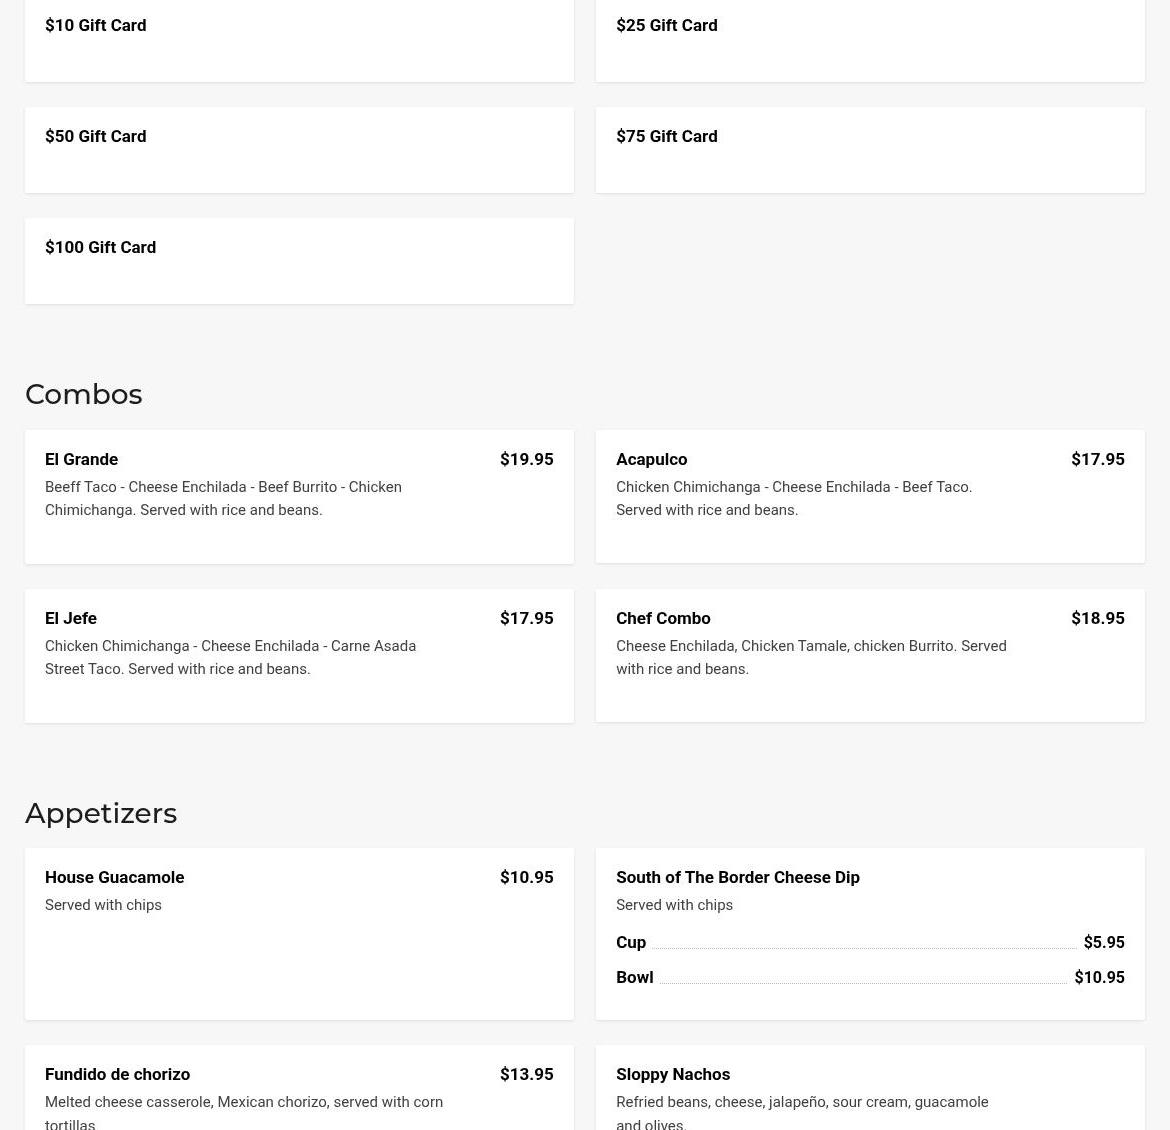Pick the Cup size for cheese dip
Screen dimensions: 1170x1130
point(631,943)
